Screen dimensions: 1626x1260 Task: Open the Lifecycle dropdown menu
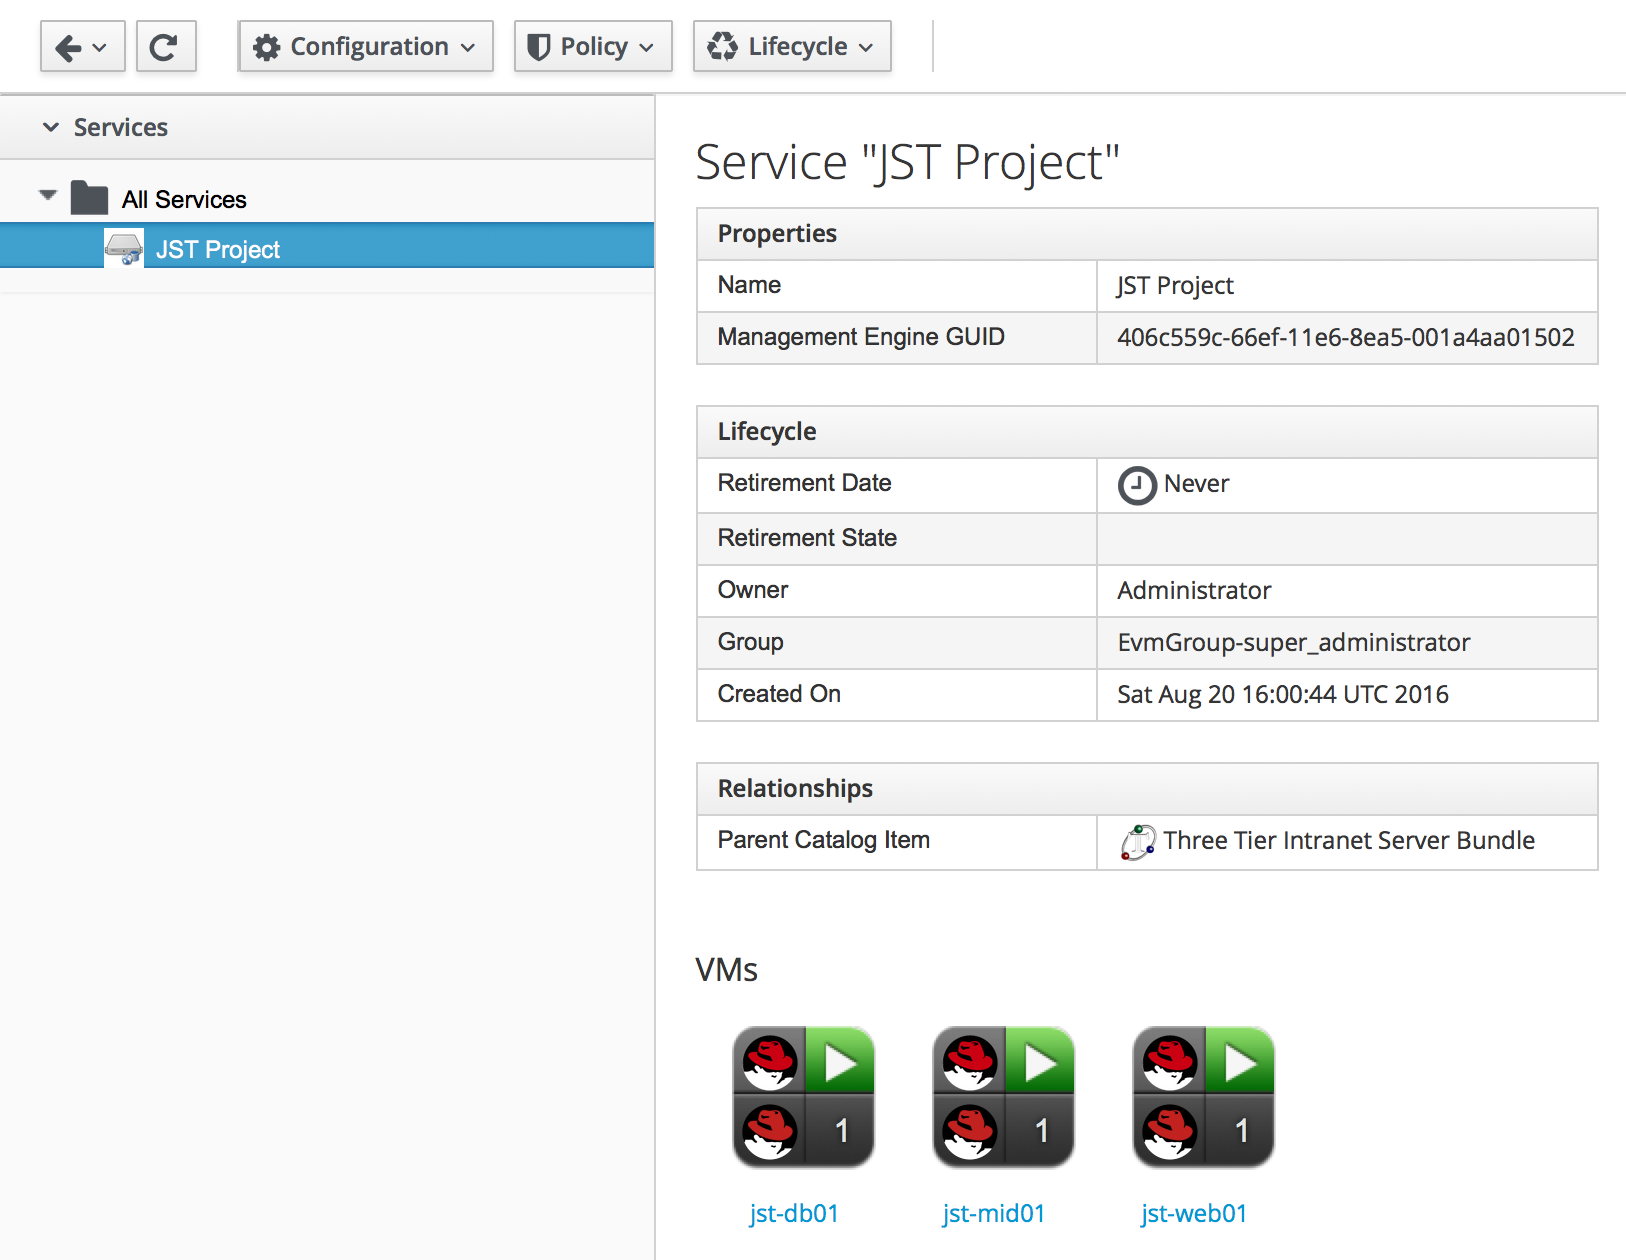[791, 47]
